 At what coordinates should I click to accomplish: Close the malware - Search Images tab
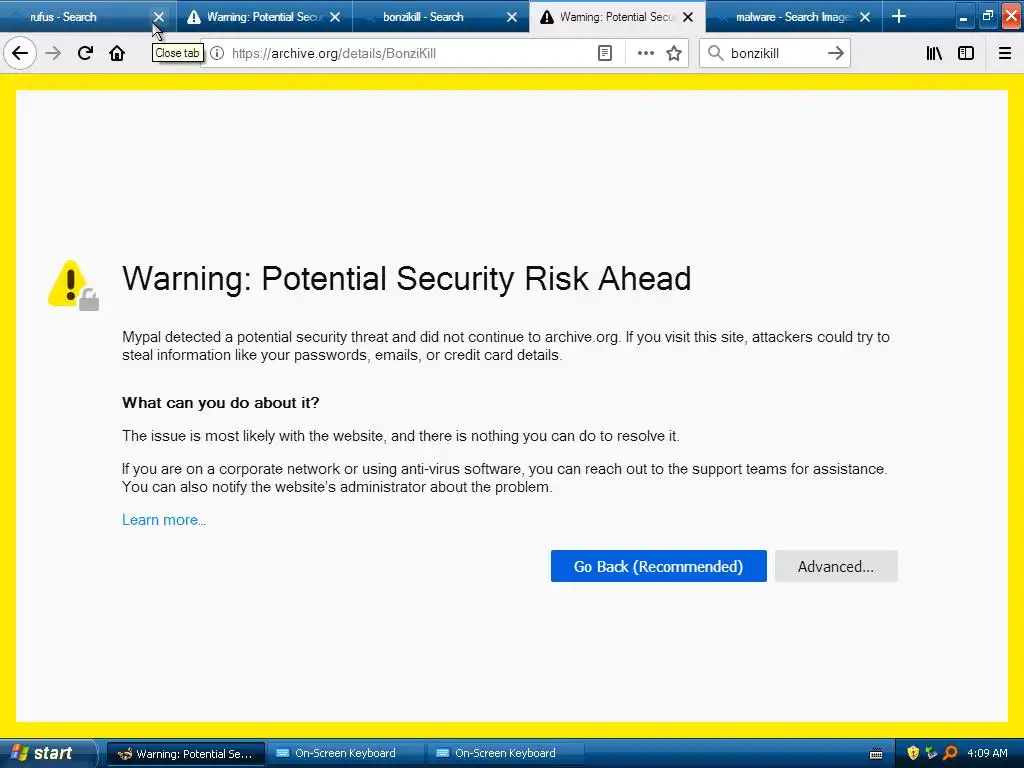click(865, 17)
